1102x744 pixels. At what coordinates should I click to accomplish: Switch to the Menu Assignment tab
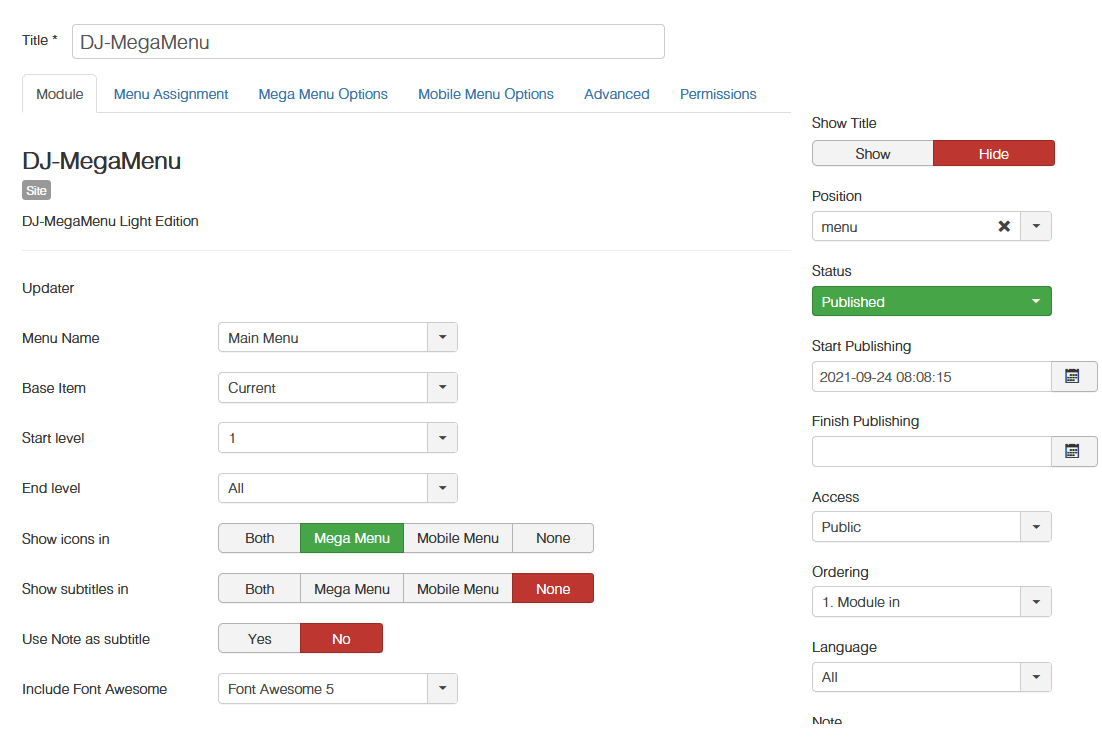click(171, 94)
